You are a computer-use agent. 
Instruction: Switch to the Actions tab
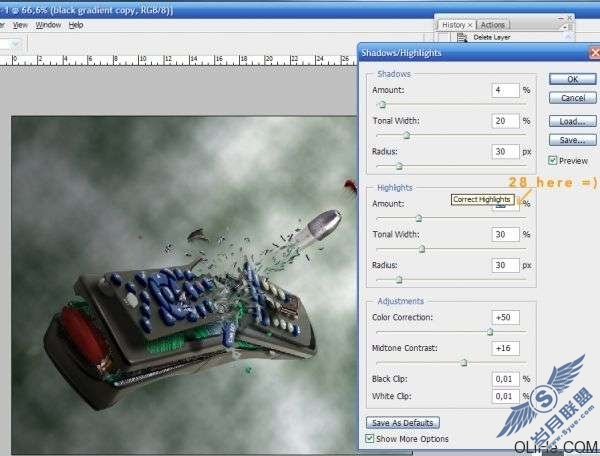(x=492, y=25)
